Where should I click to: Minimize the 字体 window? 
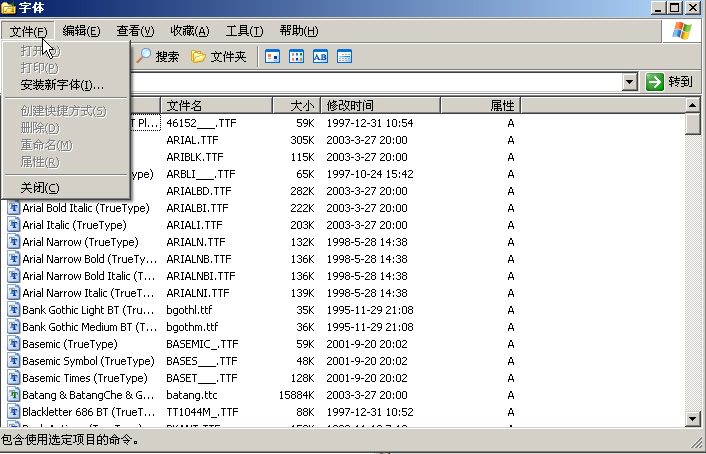pos(659,8)
